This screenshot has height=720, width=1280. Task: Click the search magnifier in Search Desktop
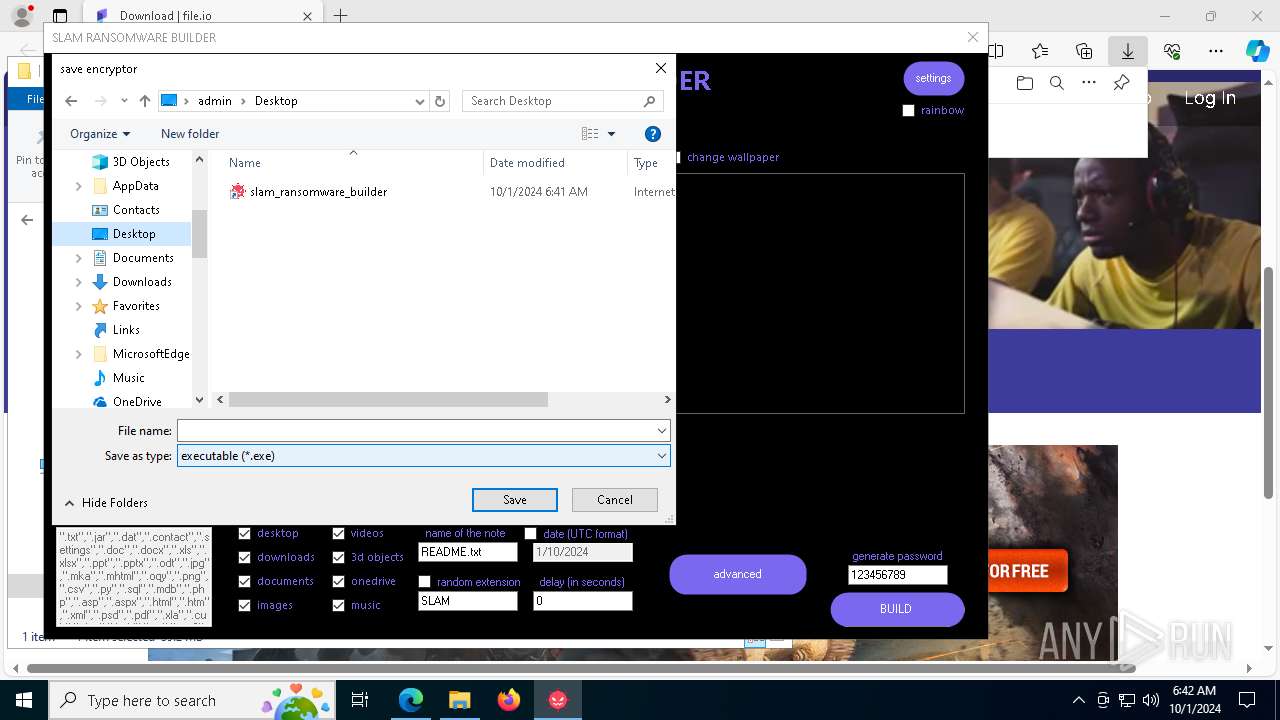pos(650,101)
